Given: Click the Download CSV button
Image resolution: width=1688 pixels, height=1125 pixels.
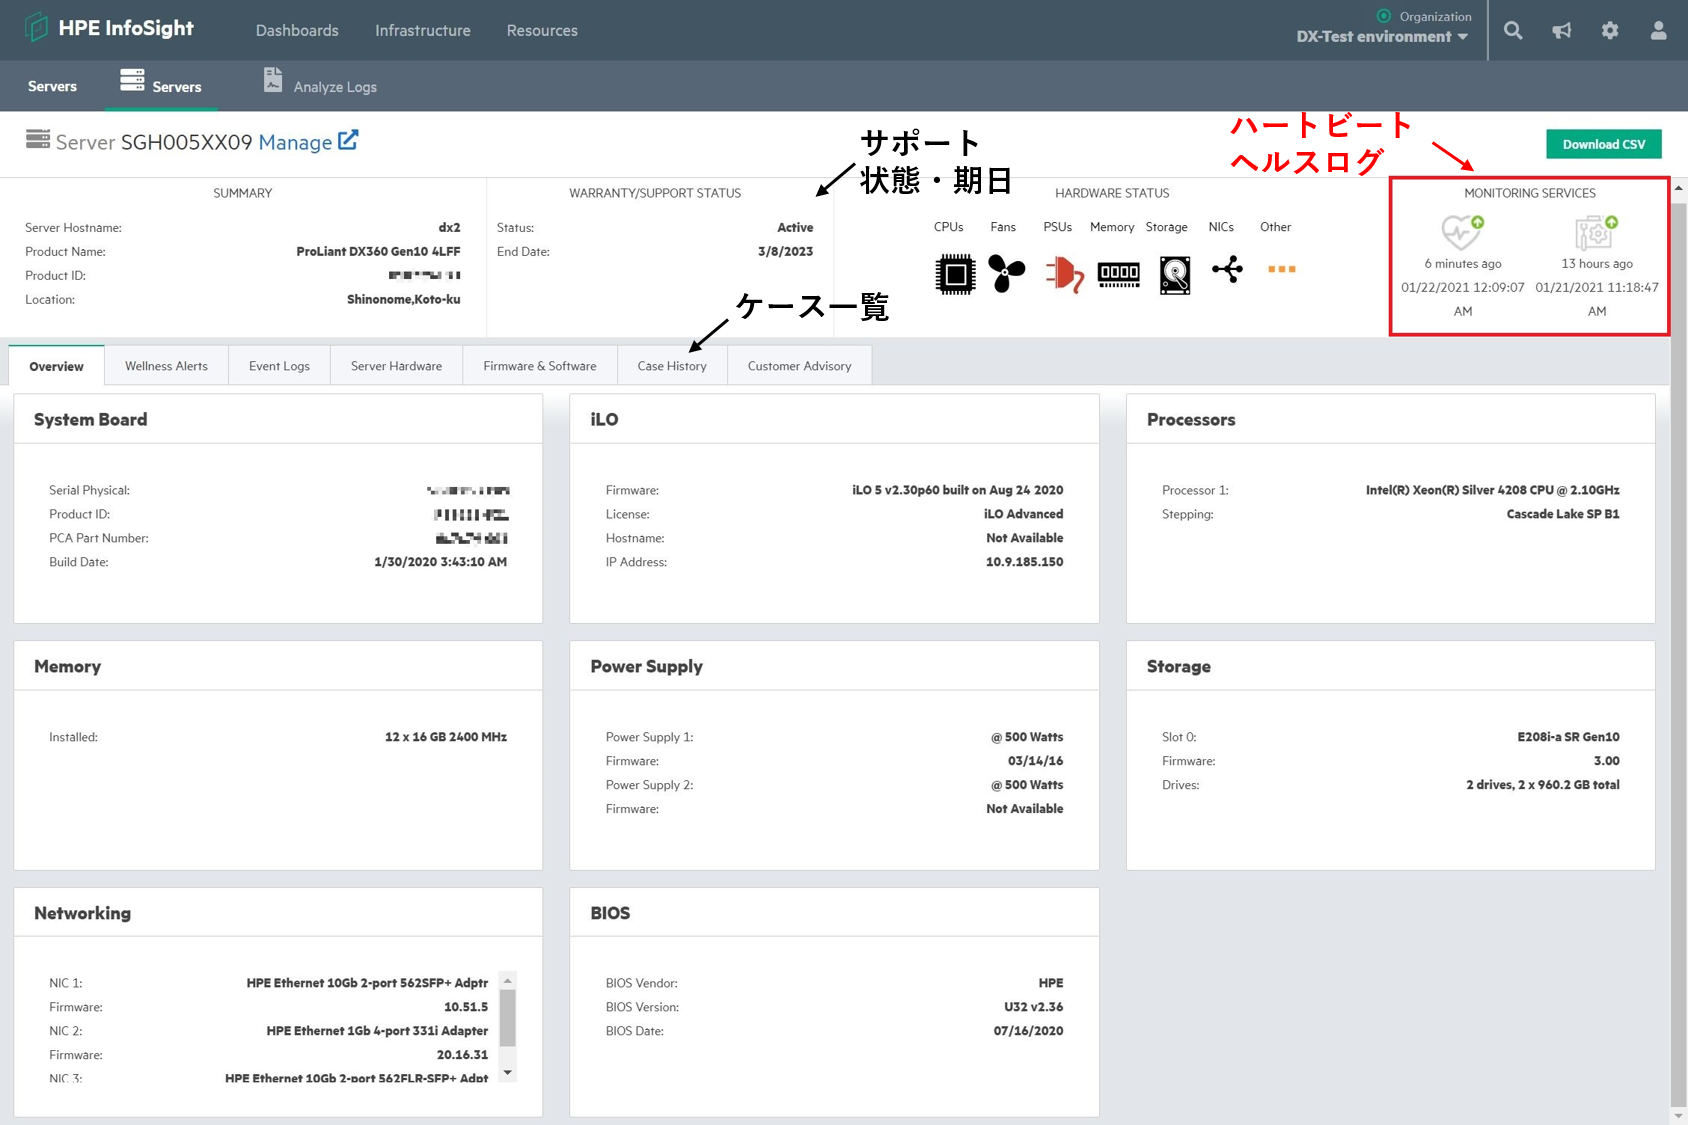Looking at the screenshot, I should click(1604, 144).
